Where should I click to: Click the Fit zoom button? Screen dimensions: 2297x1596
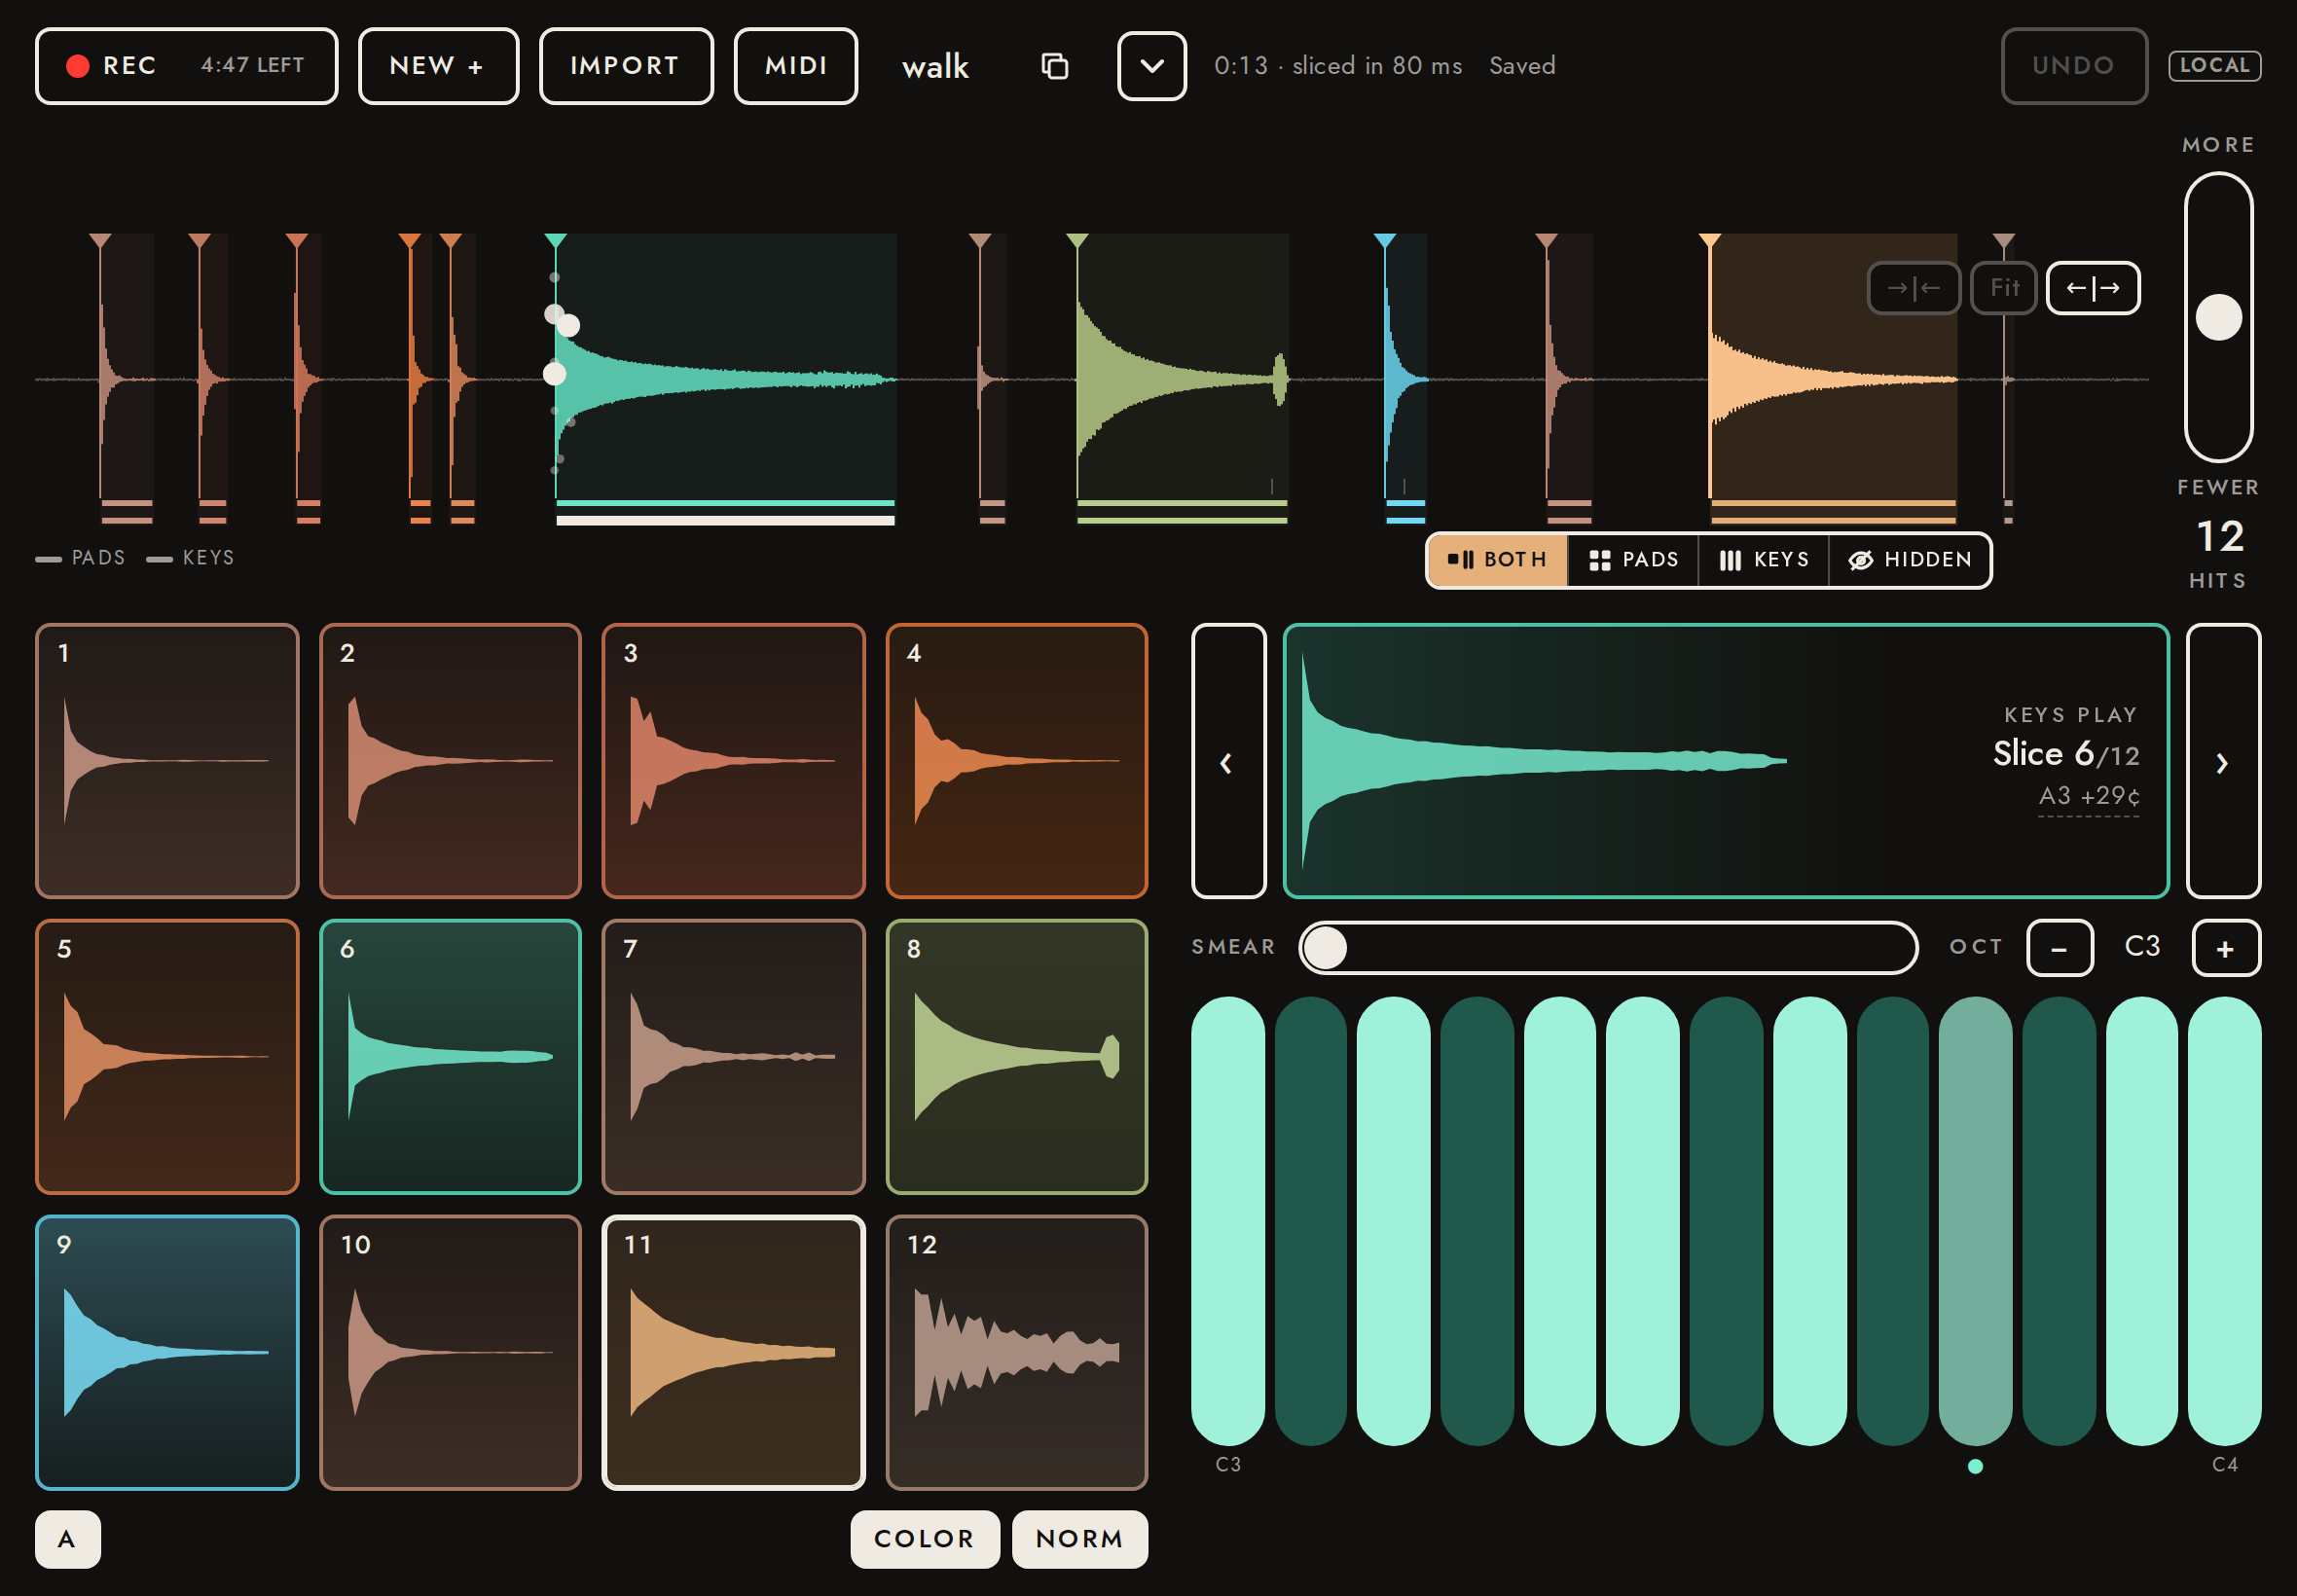(x=2003, y=288)
